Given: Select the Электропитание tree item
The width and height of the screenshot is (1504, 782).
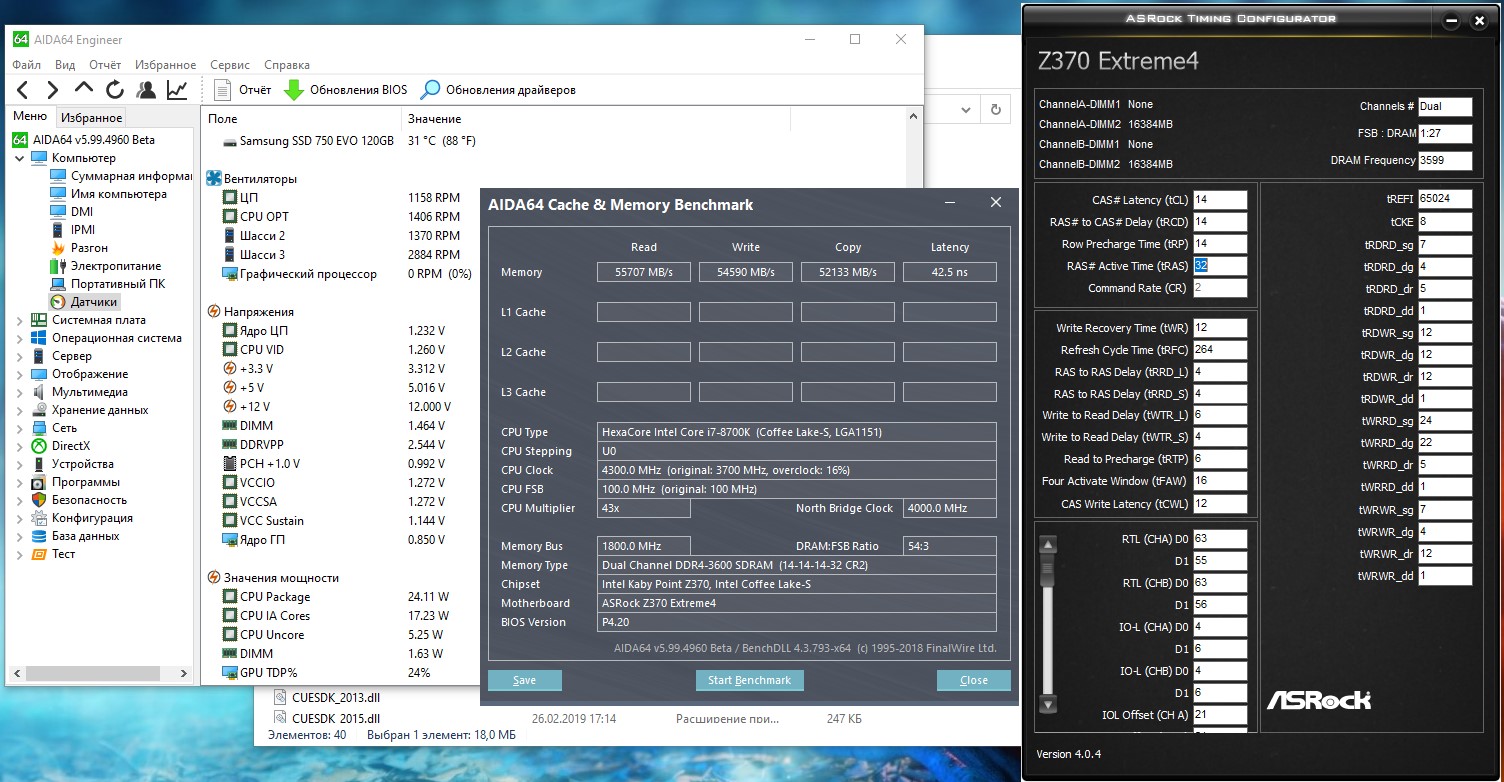Looking at the screenshot, I should [106, 266].
